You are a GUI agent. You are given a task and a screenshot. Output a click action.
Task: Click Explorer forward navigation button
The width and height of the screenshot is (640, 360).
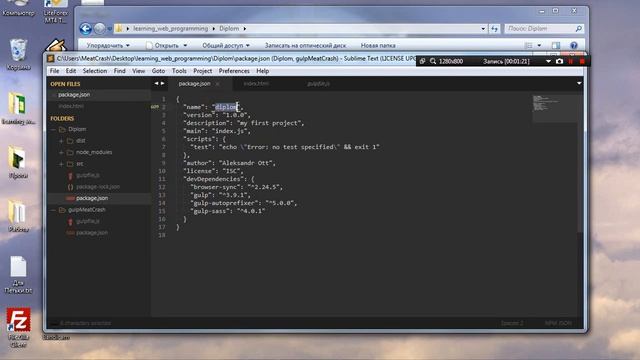coord(100,29)
